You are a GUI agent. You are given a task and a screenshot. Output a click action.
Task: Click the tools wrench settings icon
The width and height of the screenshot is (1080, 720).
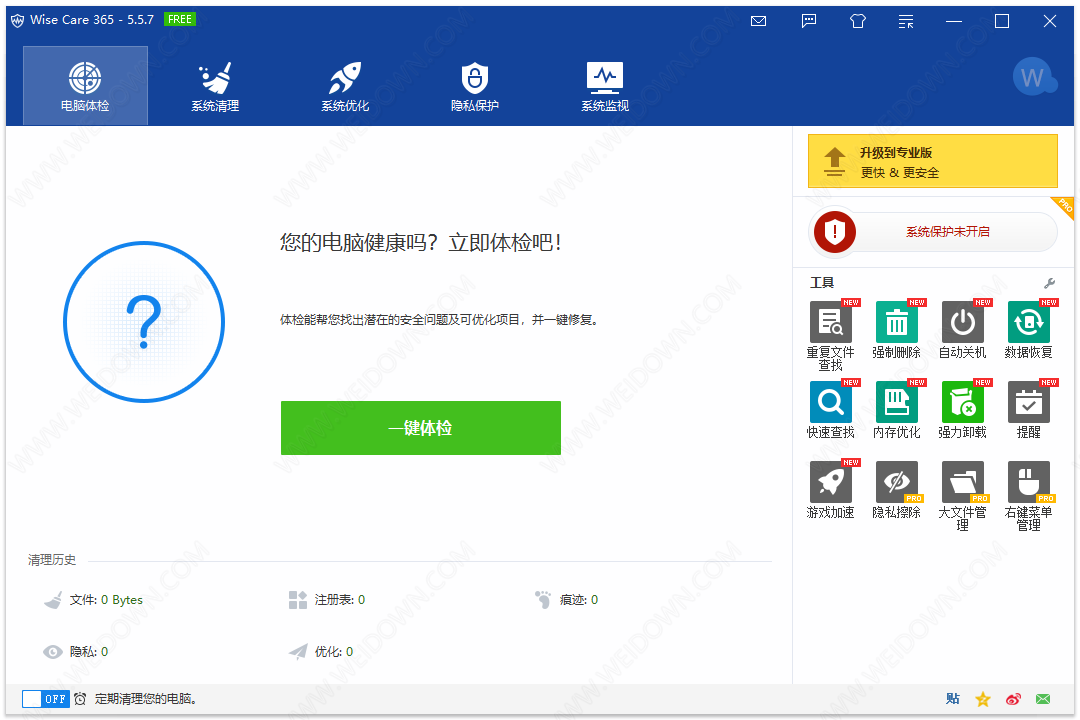click(x=1049, y=282)
